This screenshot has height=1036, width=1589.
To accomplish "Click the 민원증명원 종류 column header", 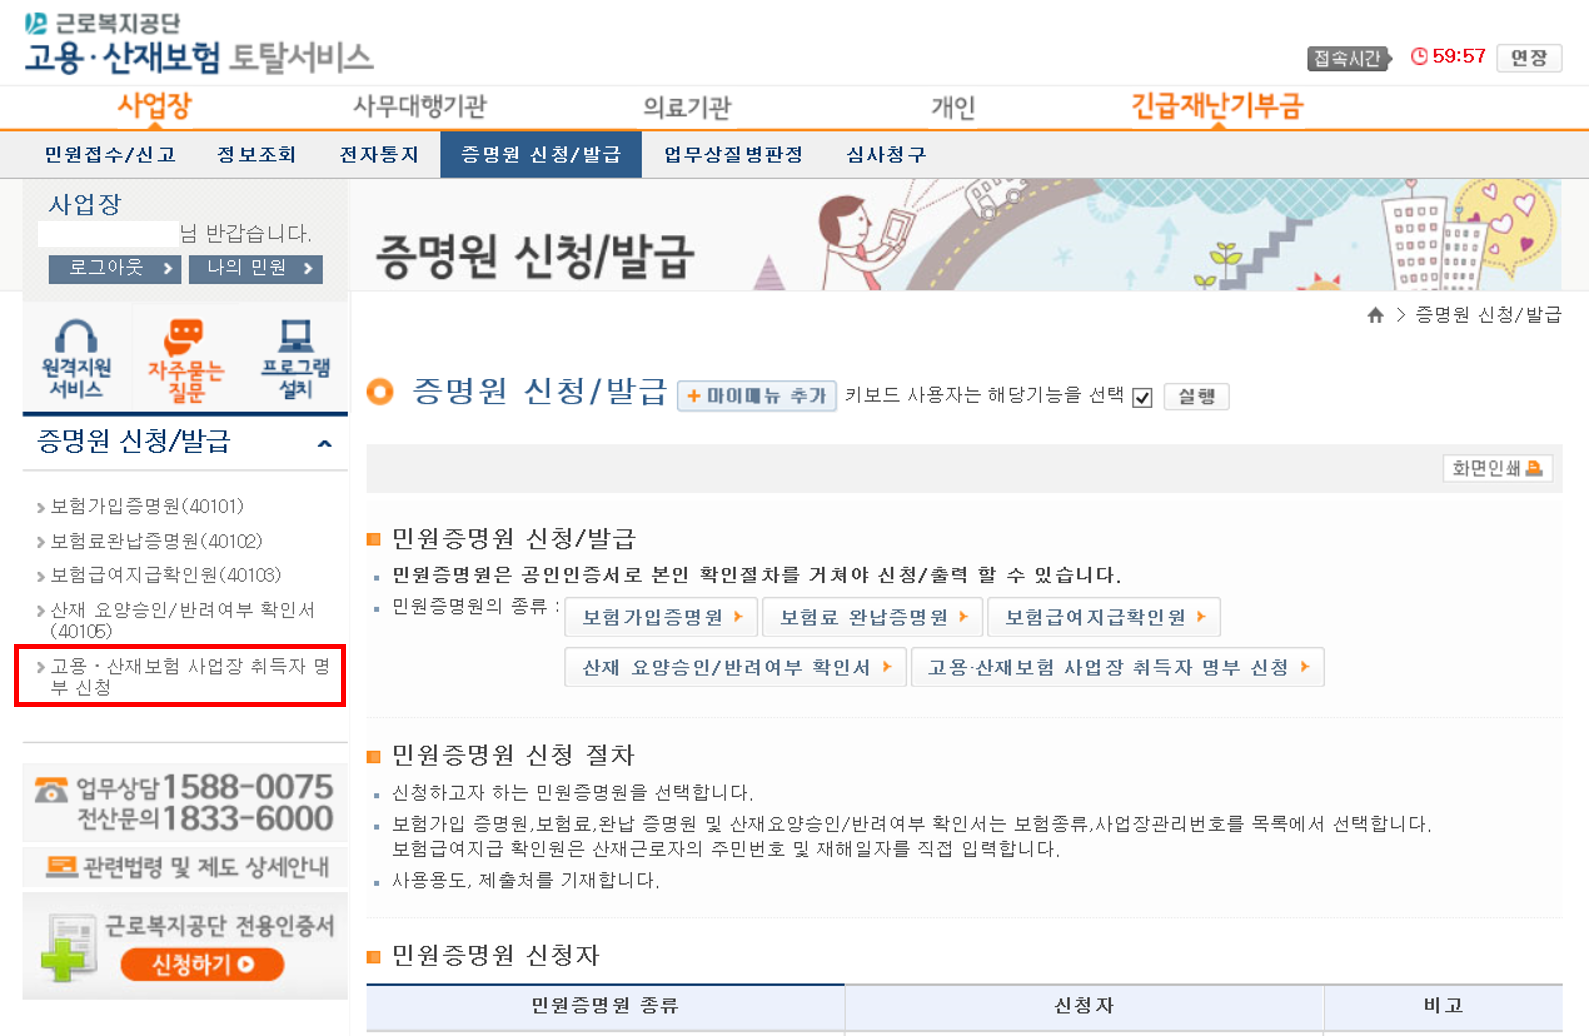I will [x=605, y=1006].
